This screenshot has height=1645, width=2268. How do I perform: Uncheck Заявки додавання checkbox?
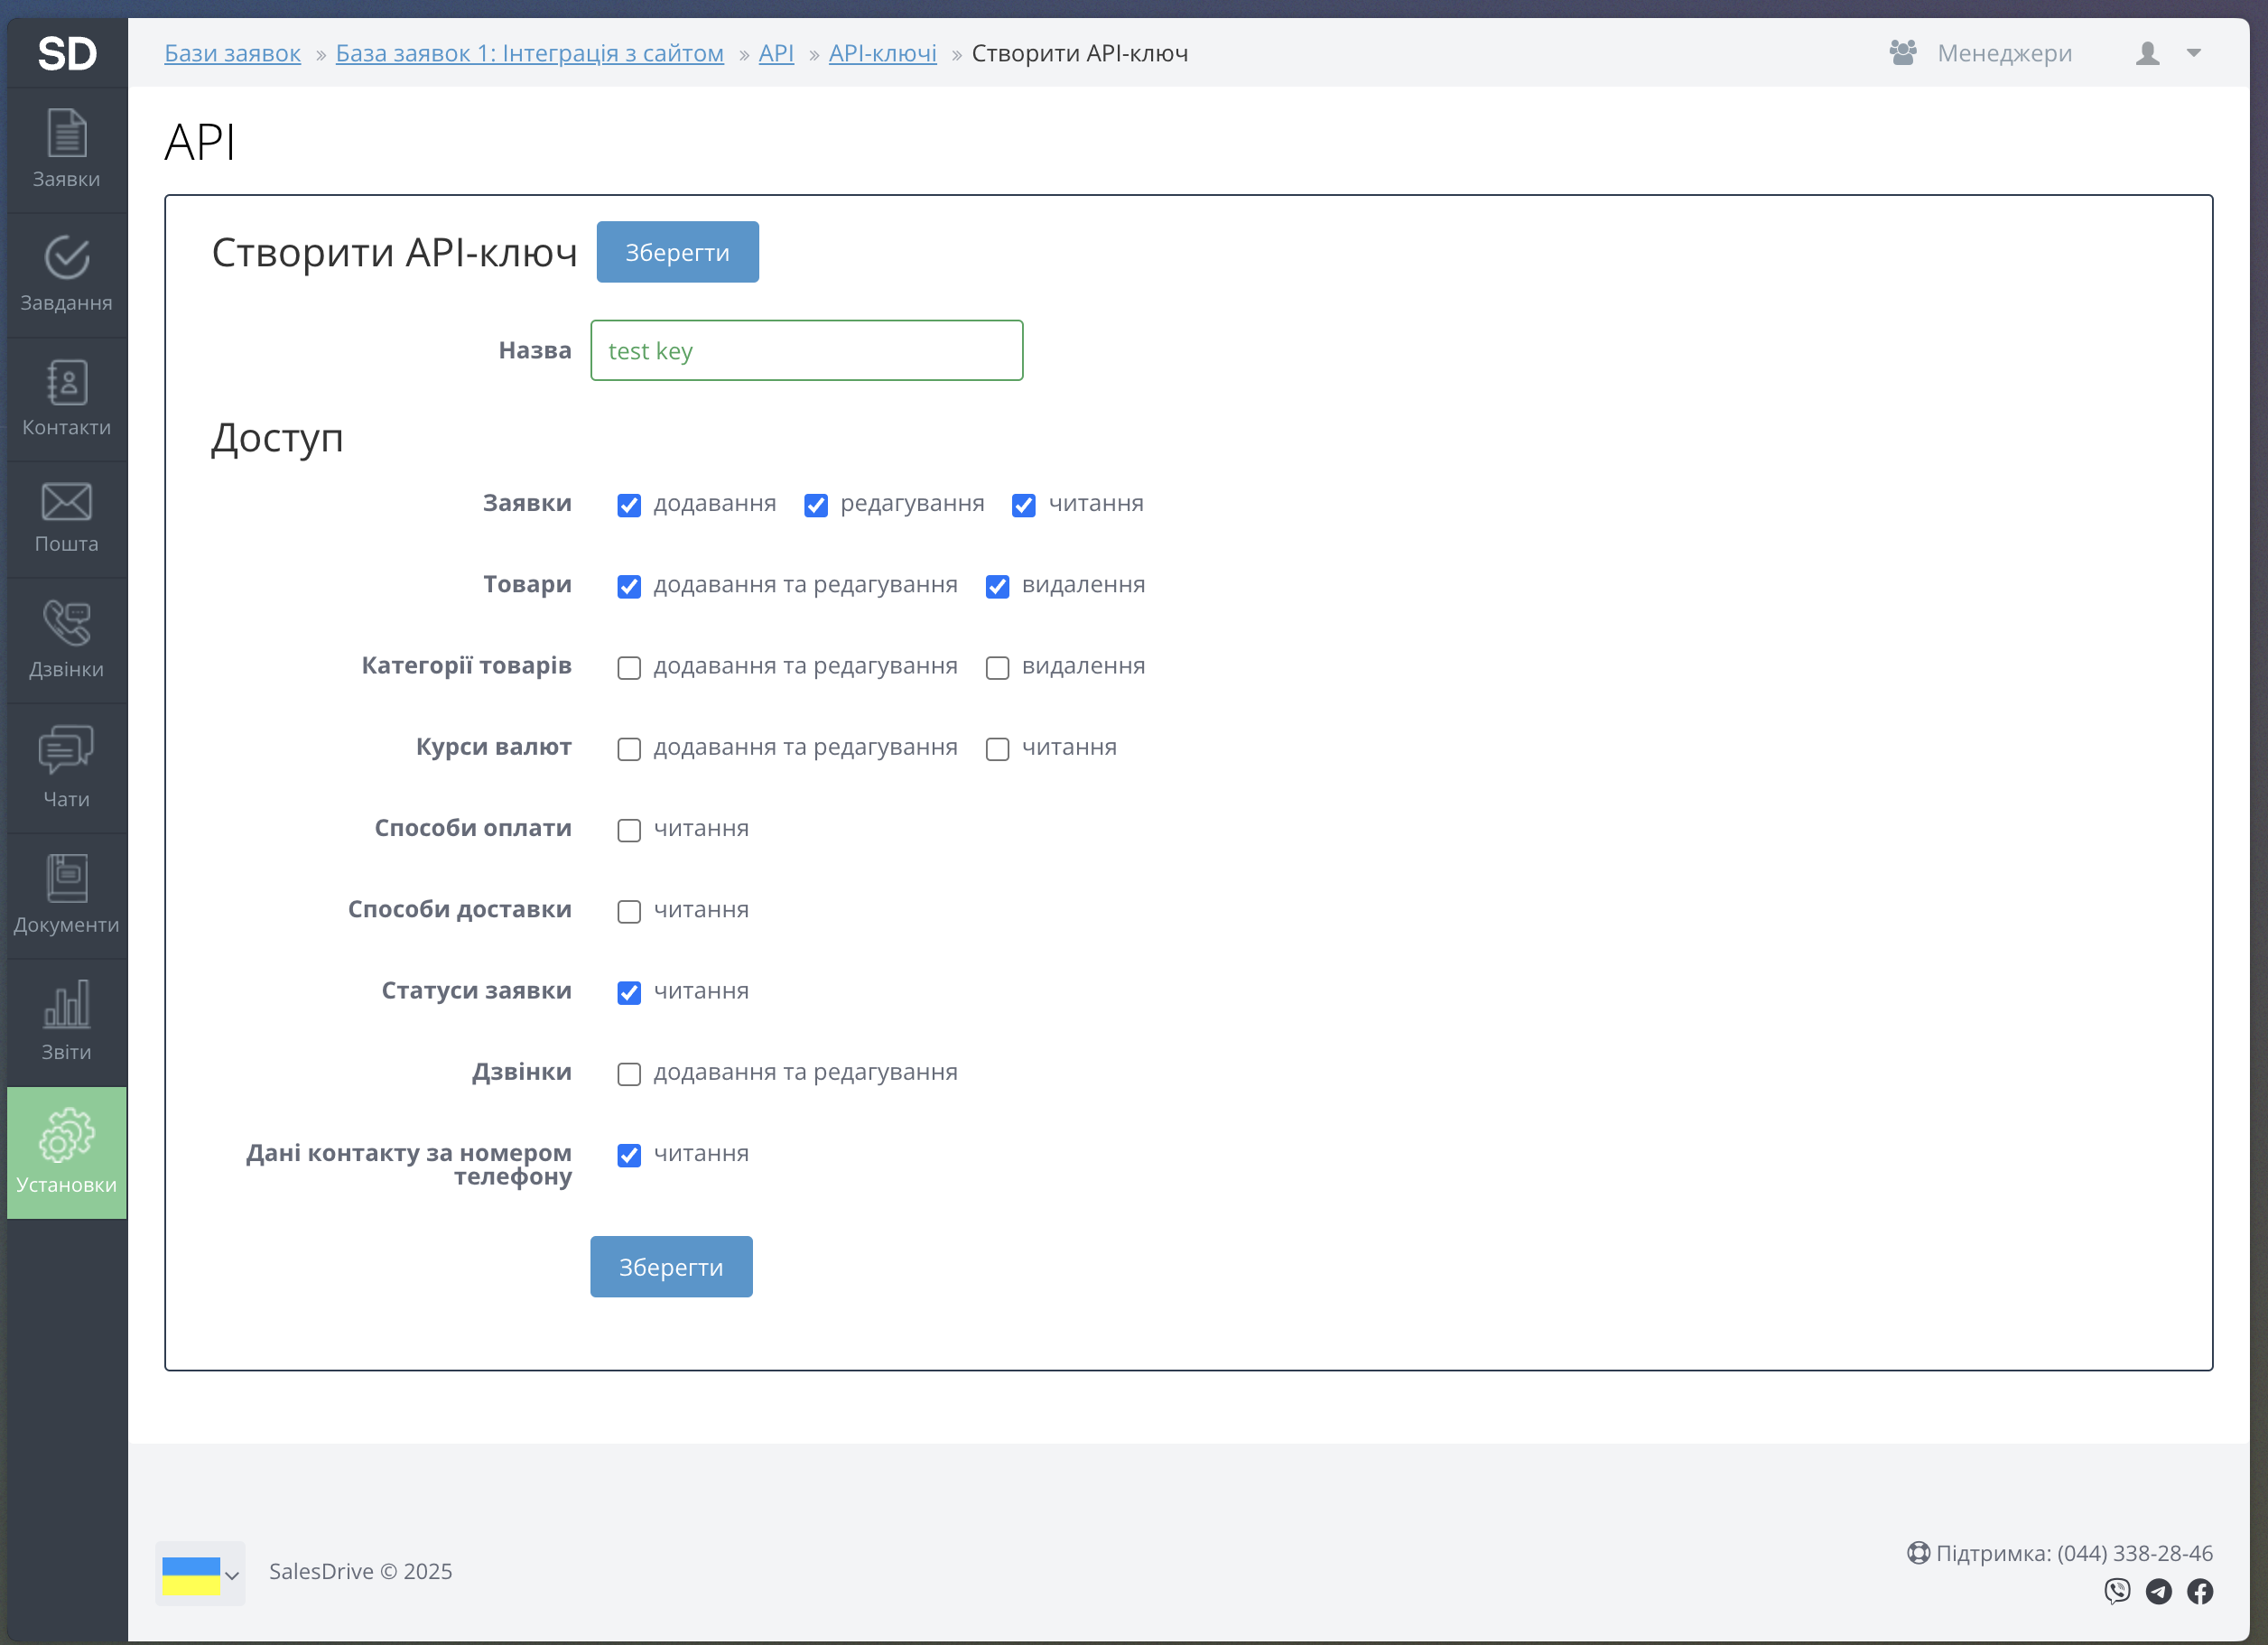629,505
